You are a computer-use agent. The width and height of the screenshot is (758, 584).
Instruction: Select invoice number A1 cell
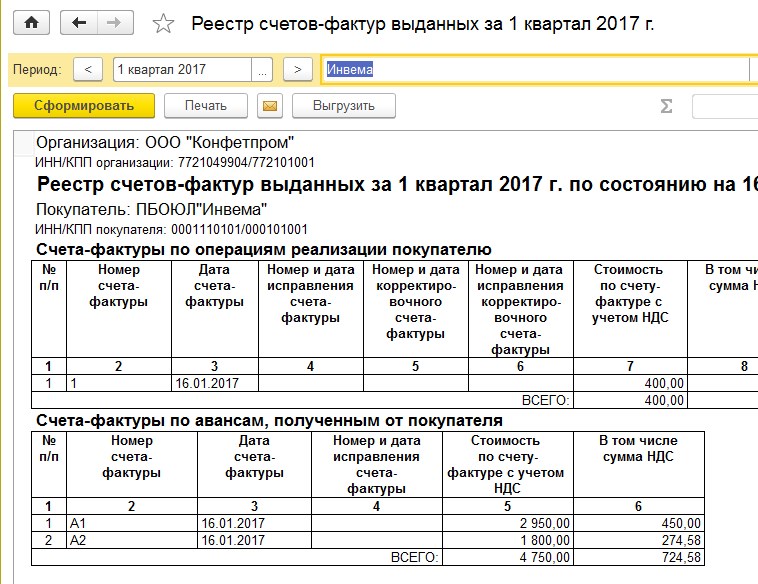[x=132, y=523]
